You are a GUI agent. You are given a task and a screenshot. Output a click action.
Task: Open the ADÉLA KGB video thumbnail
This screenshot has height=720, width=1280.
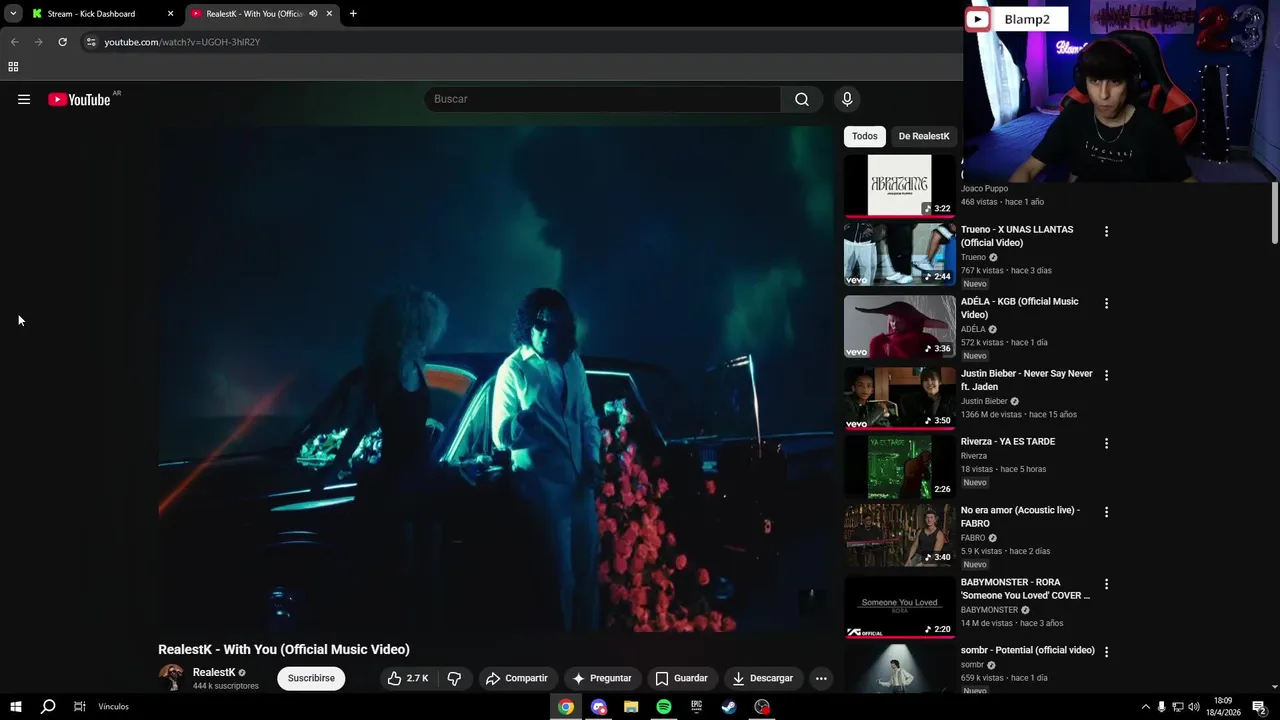coord(899,326)
